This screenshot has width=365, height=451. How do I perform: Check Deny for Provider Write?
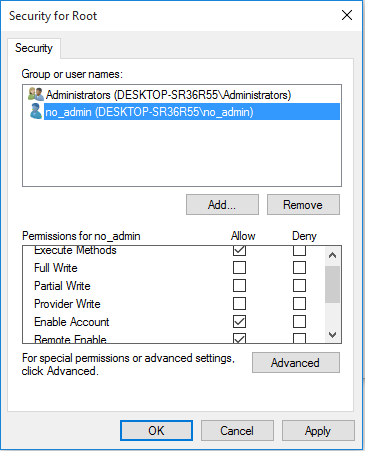[x=299, y=303]
